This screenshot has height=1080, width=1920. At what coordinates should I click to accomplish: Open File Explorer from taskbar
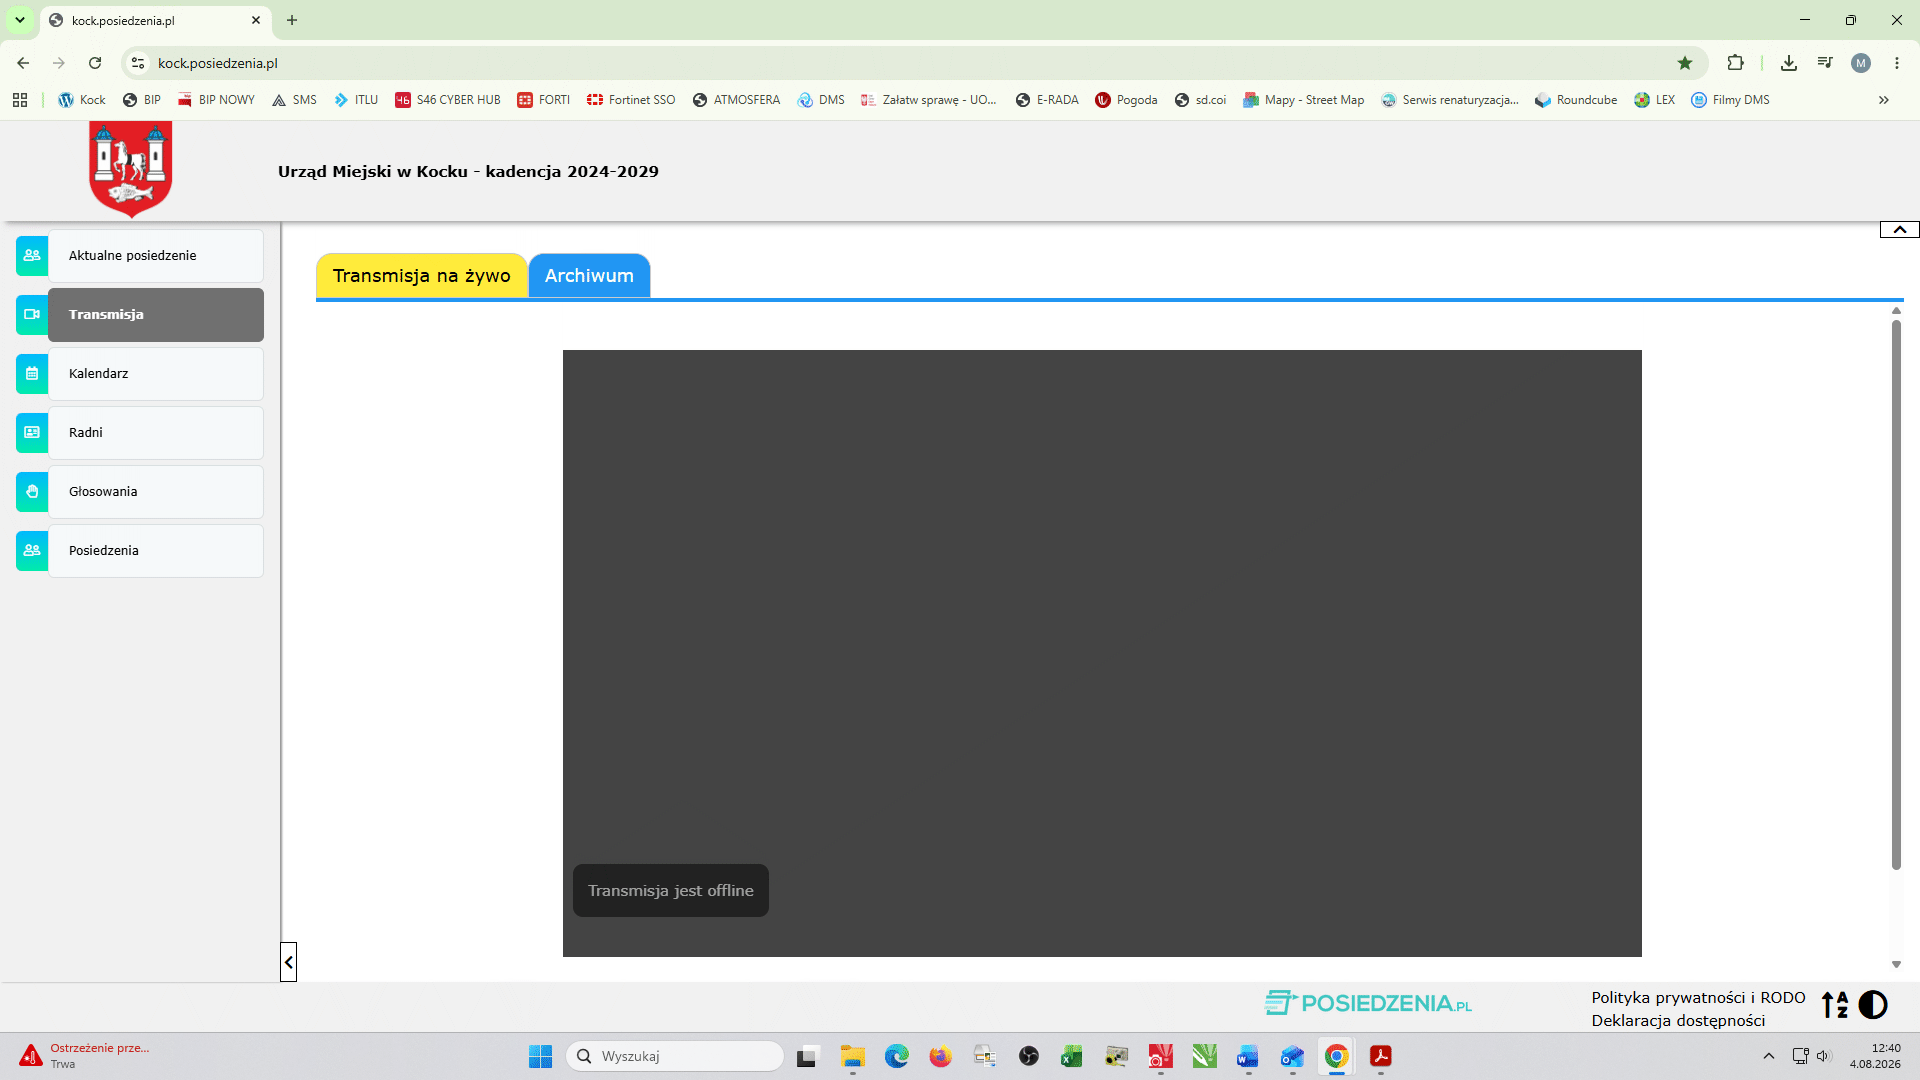pyautogui.click(x=853, y=1056)
